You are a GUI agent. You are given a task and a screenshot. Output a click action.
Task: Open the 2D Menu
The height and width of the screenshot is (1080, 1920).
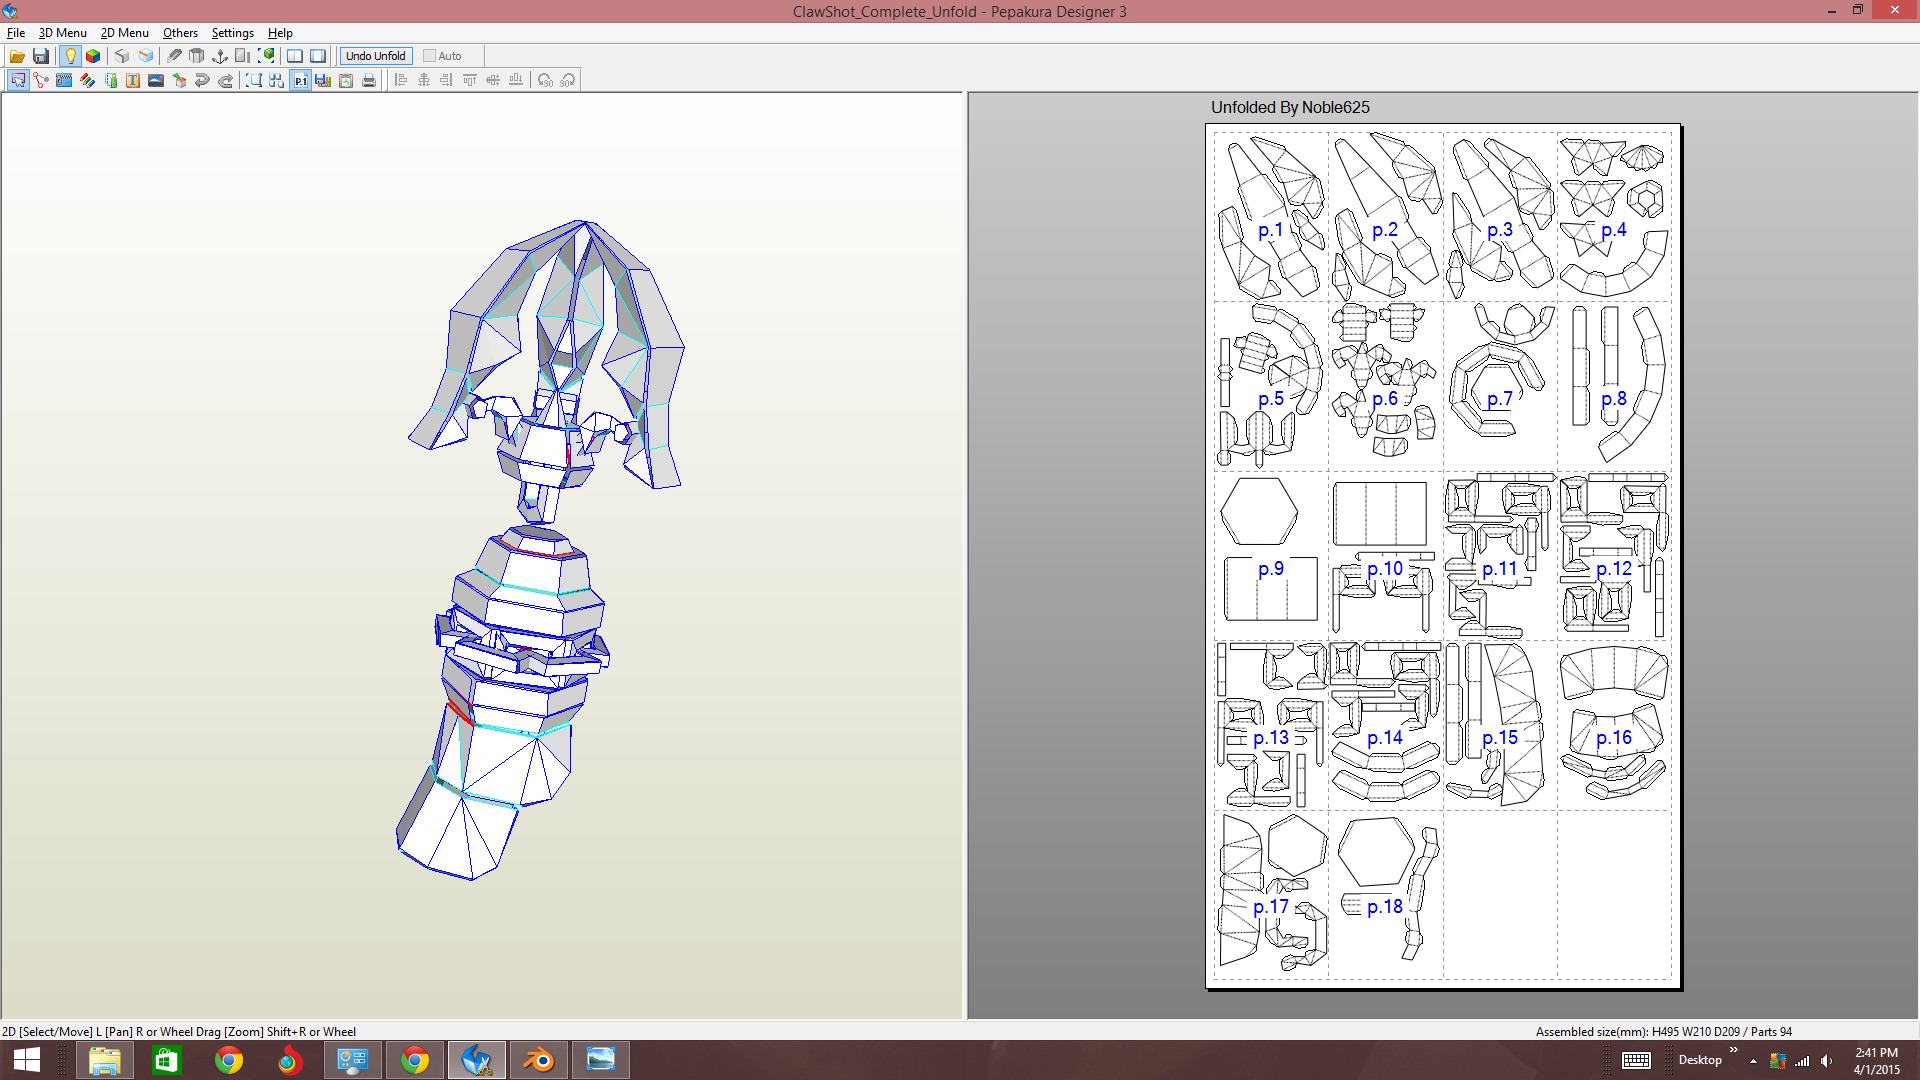(x=124, y=33)
